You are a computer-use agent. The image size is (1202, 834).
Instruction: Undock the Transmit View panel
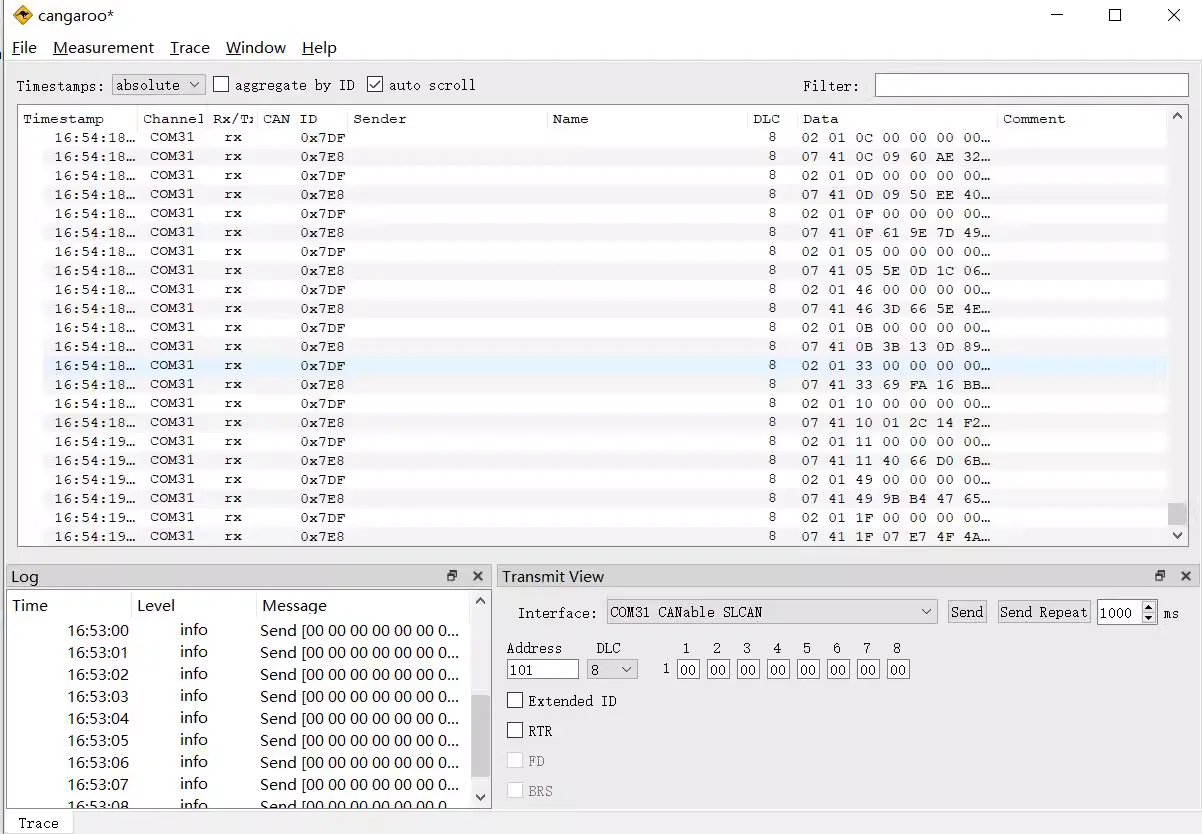pos(1160,576)
